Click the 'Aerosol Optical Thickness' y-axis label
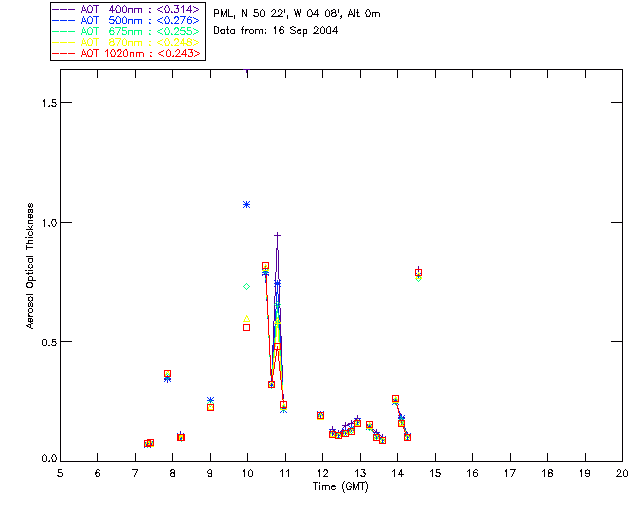Image resolution: width=640 pixels, height=512 pixels. pos(29,266)
